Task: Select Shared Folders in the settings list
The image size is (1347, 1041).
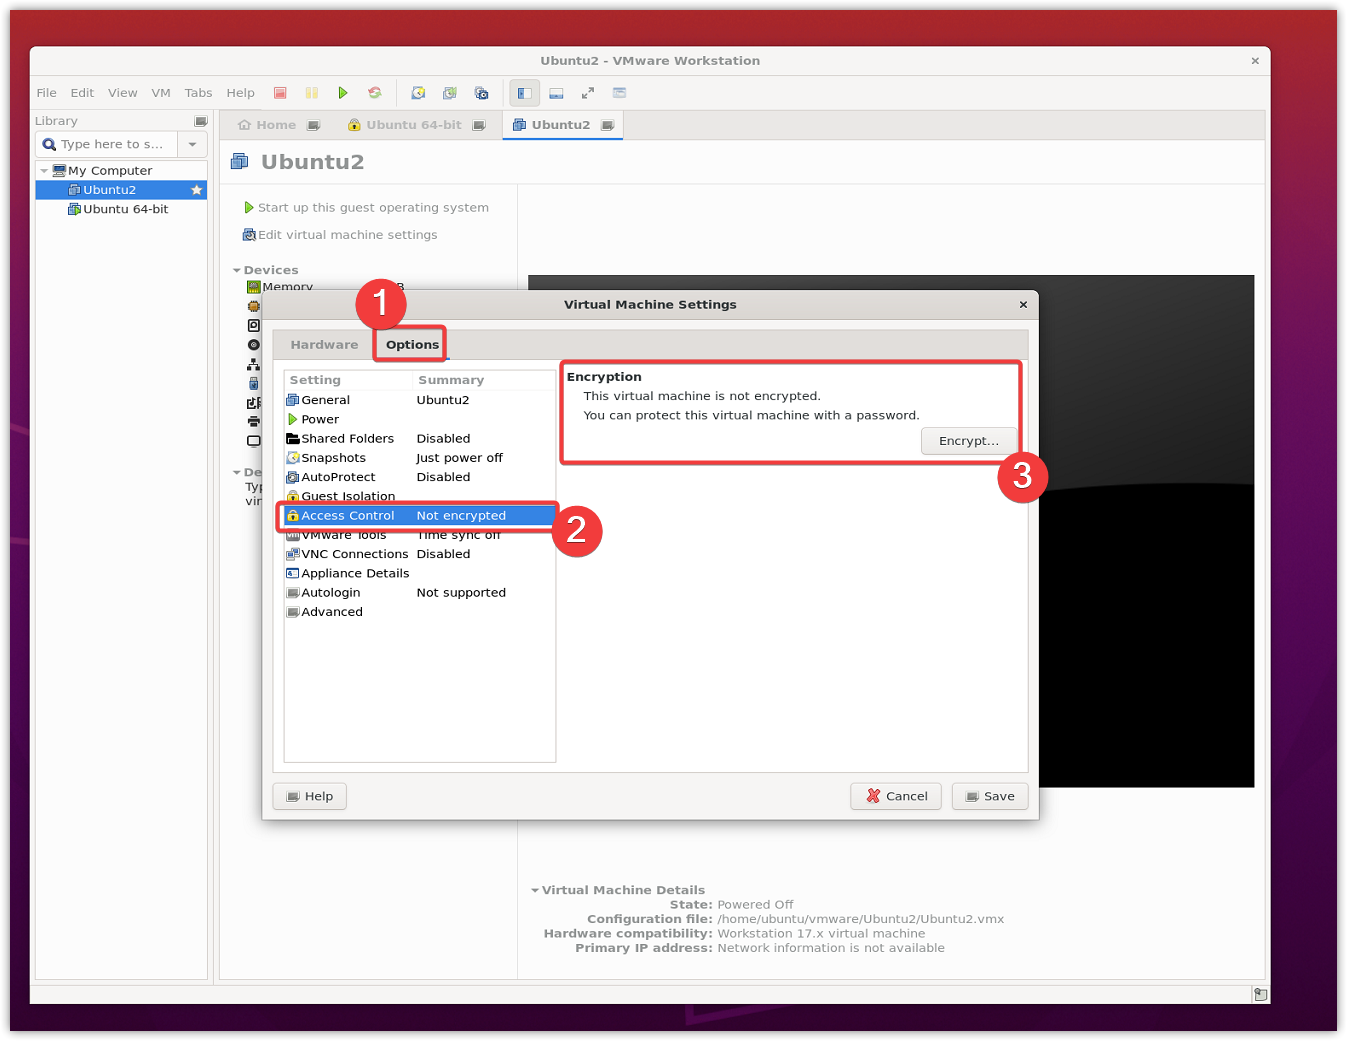Action: tap(347, 439)
